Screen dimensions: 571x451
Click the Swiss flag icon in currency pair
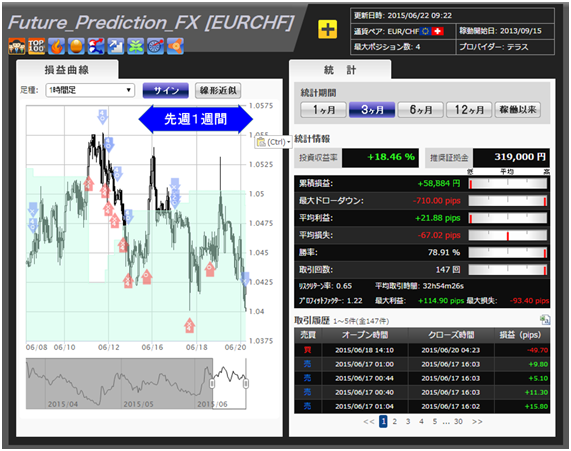point(437,31)
